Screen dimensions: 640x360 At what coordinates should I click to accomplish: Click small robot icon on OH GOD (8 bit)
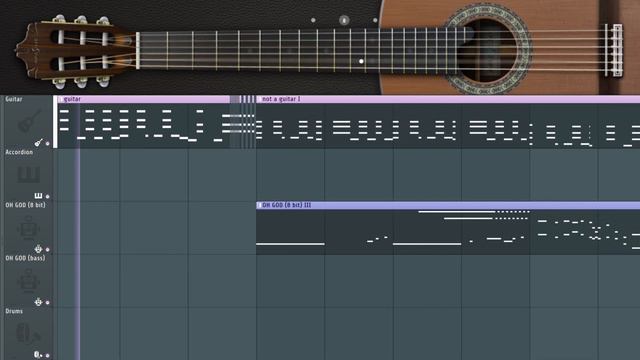click(x=38, y=249)
